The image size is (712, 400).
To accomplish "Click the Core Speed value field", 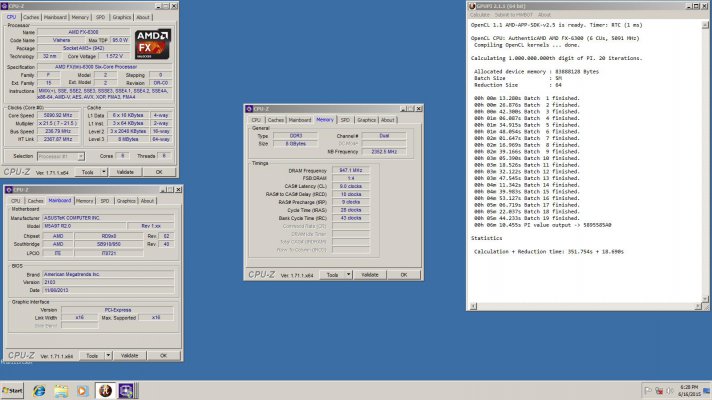I will coord(58,115).
